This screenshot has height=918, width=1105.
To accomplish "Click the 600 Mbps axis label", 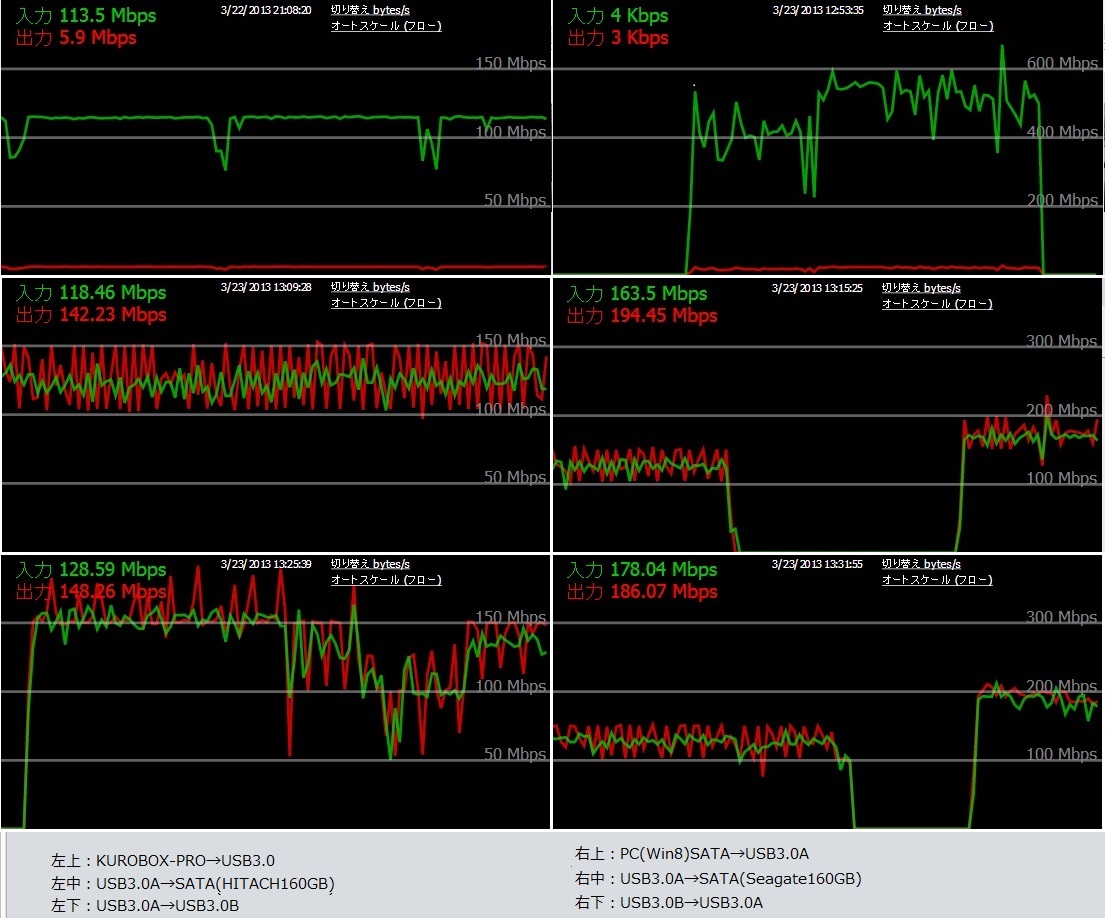I will coord(1062,63).
